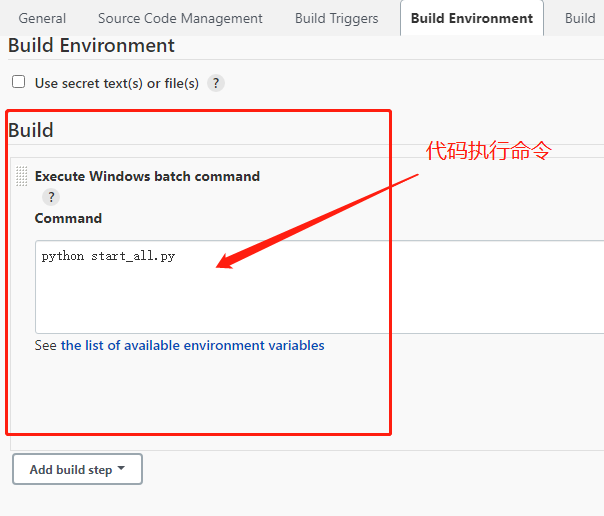The height and width of the screenshot is (516, 604).
Task: Click the Build section heading
Action: [x=31, y=130]
